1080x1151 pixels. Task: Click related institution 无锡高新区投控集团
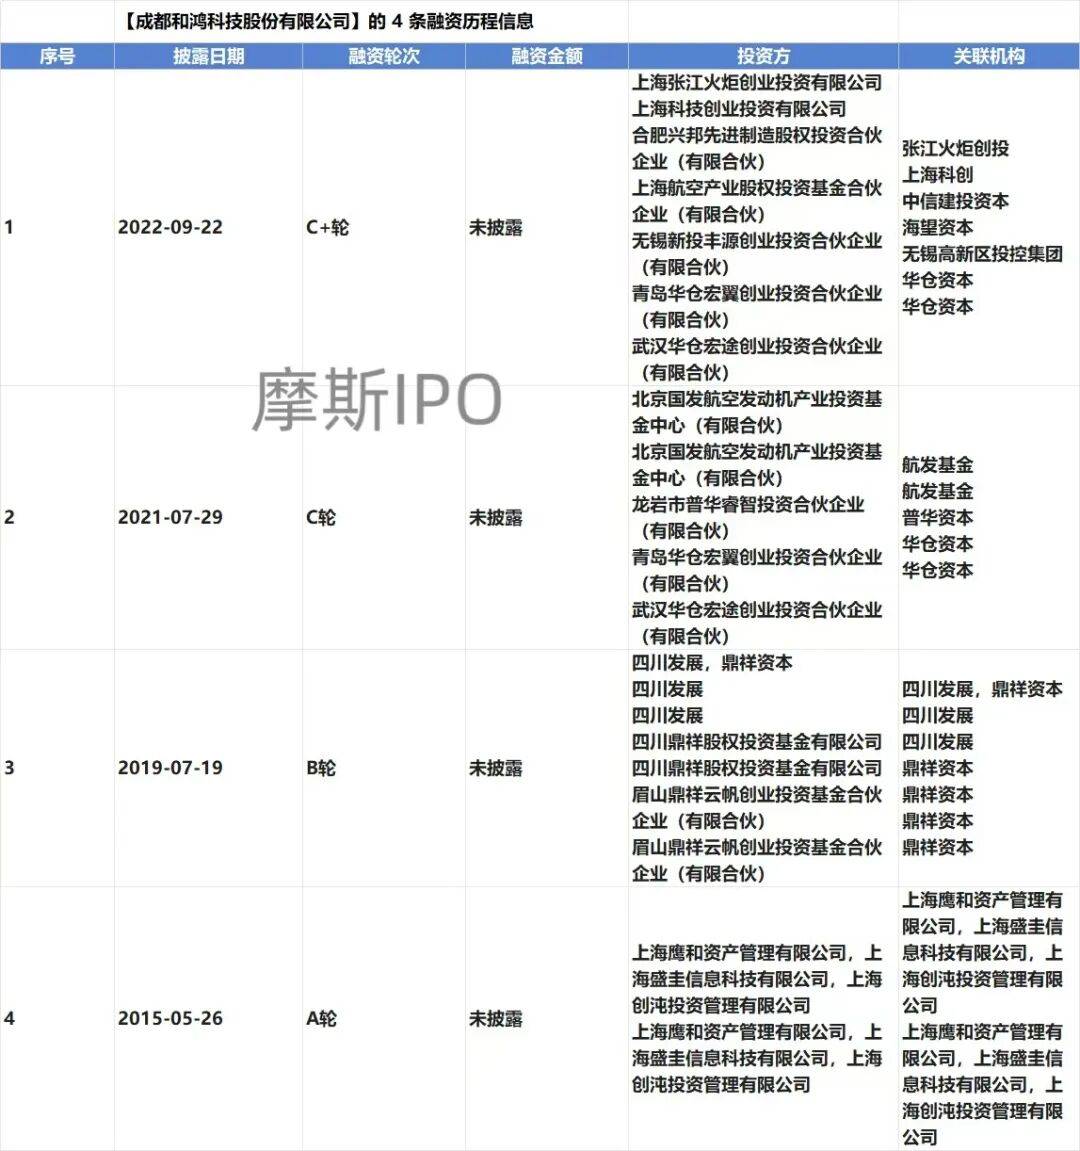[982, 254]
